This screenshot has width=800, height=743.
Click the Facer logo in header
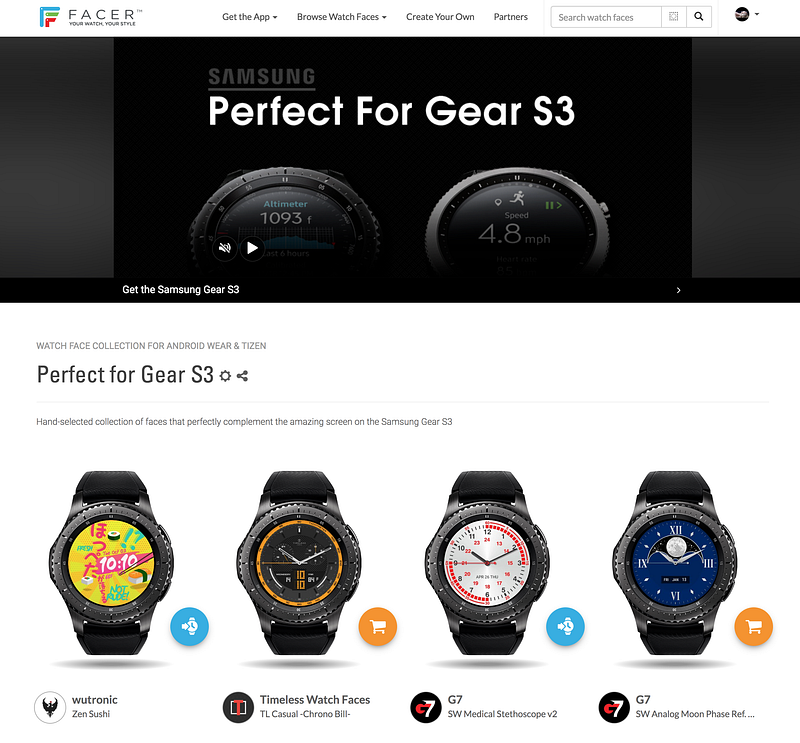pyautogui.click(x=91, y=17)
